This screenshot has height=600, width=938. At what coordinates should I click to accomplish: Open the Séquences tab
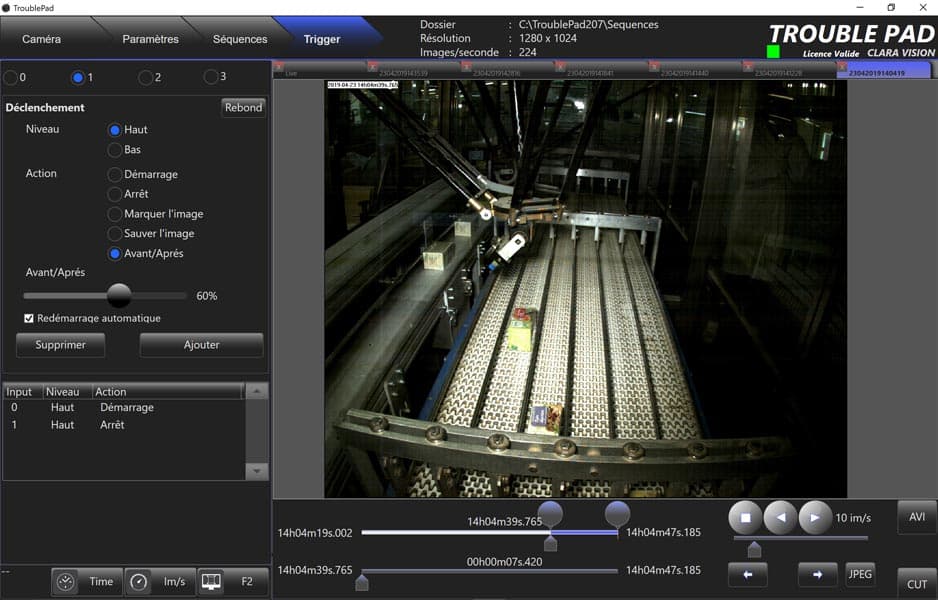[240, 39]
